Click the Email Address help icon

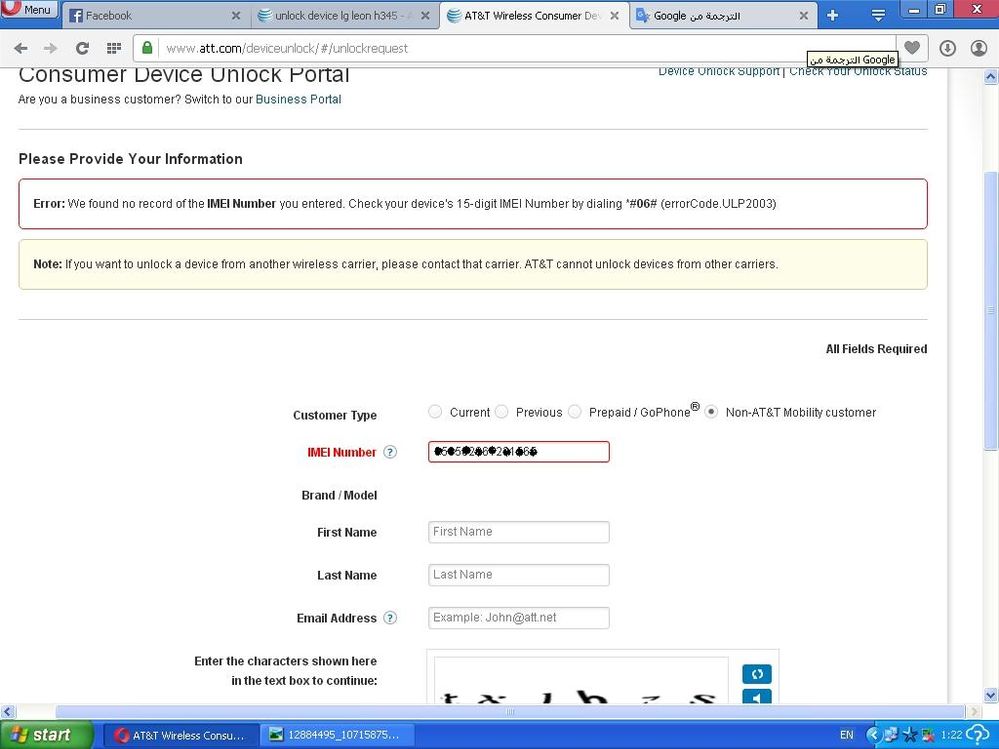click(x=390, y=618)
